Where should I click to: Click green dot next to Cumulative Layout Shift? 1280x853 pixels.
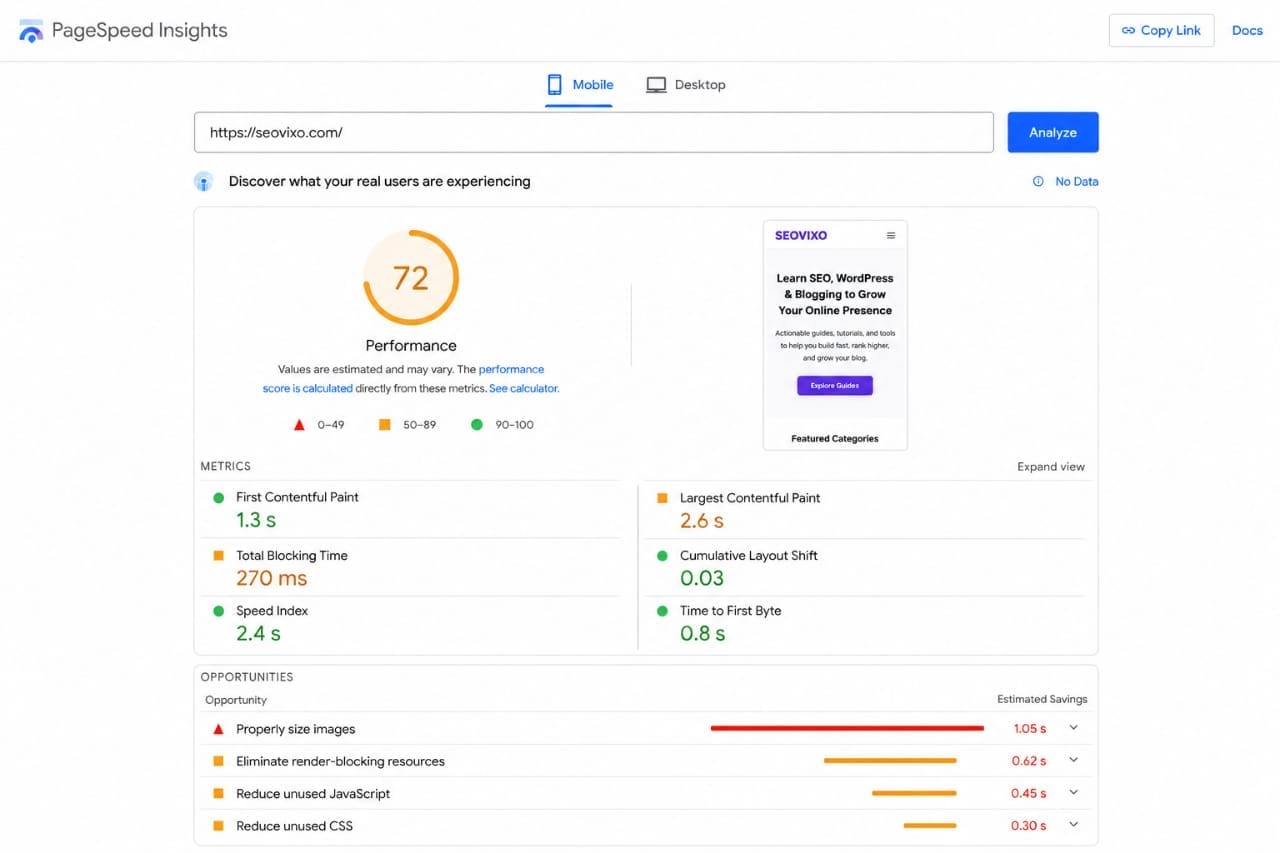662,556
